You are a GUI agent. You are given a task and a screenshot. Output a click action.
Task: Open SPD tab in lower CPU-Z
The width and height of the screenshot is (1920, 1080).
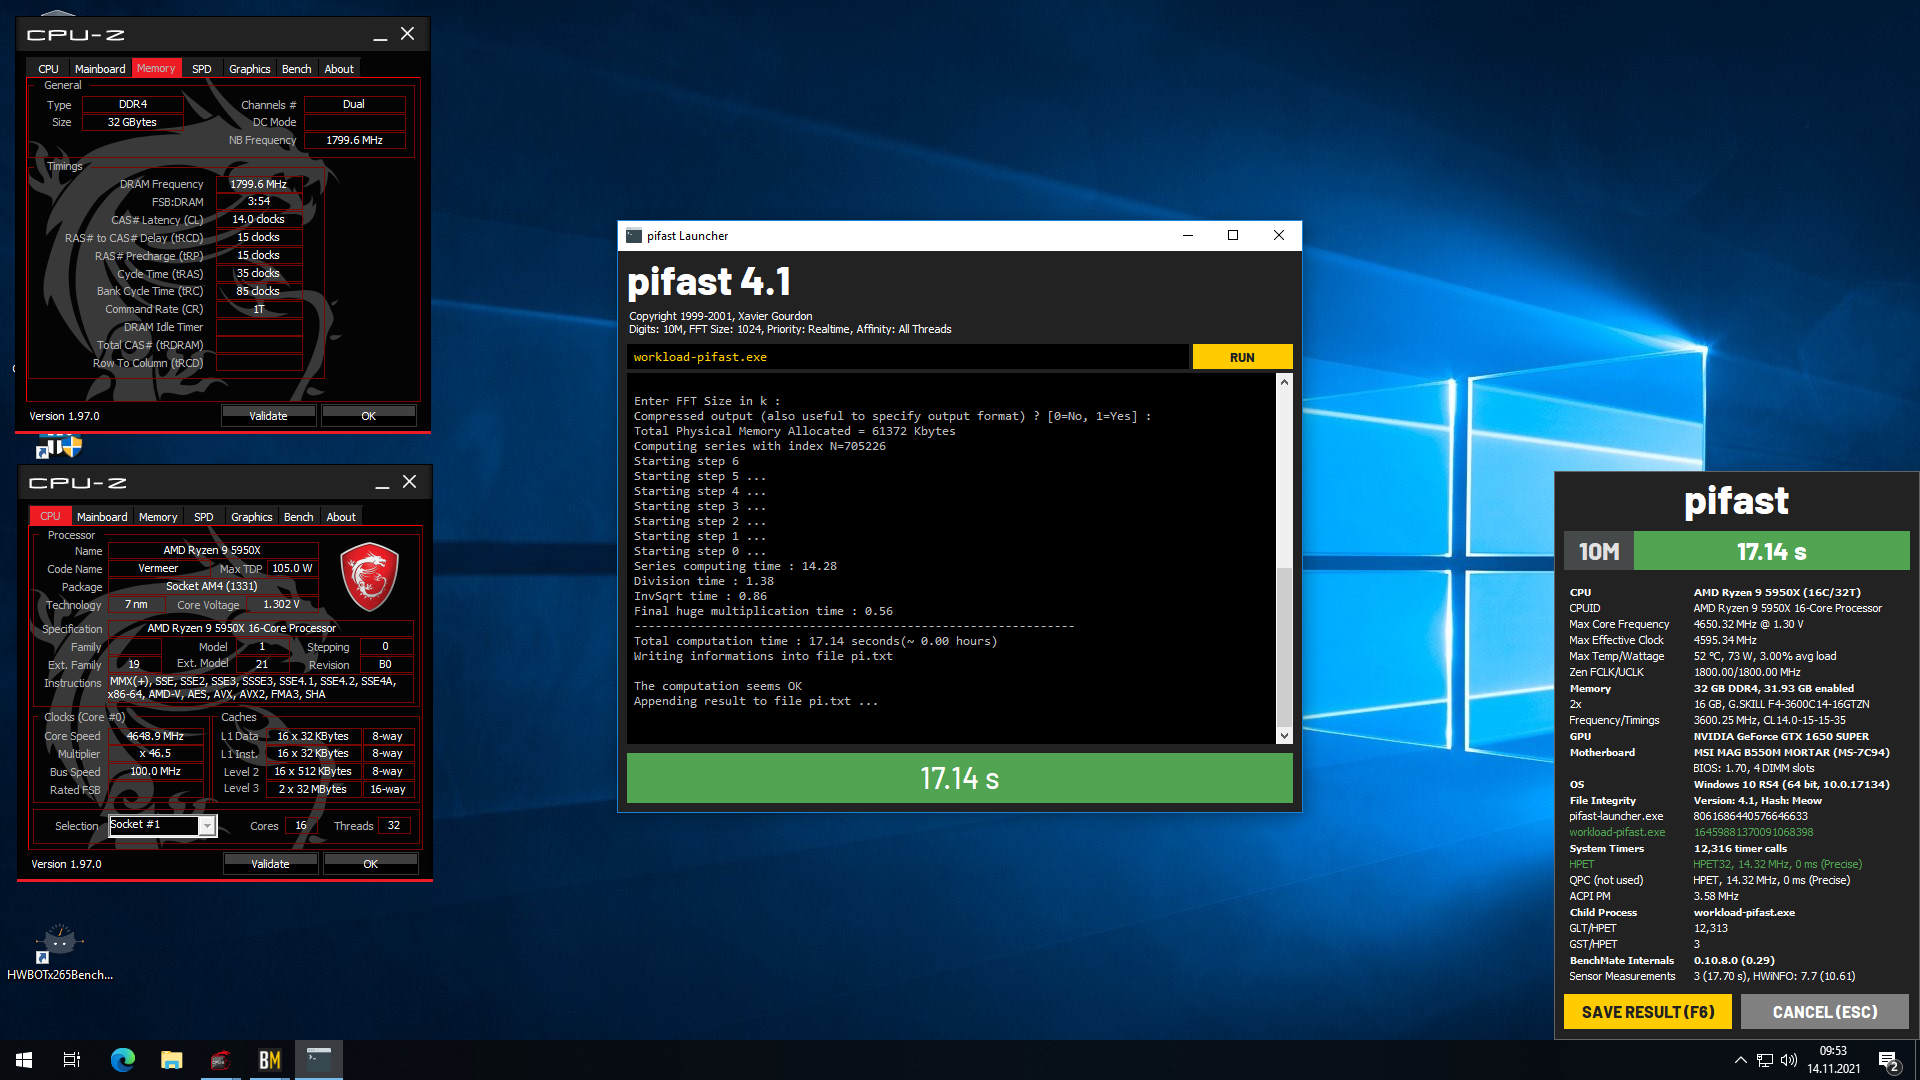coord(204,517)
